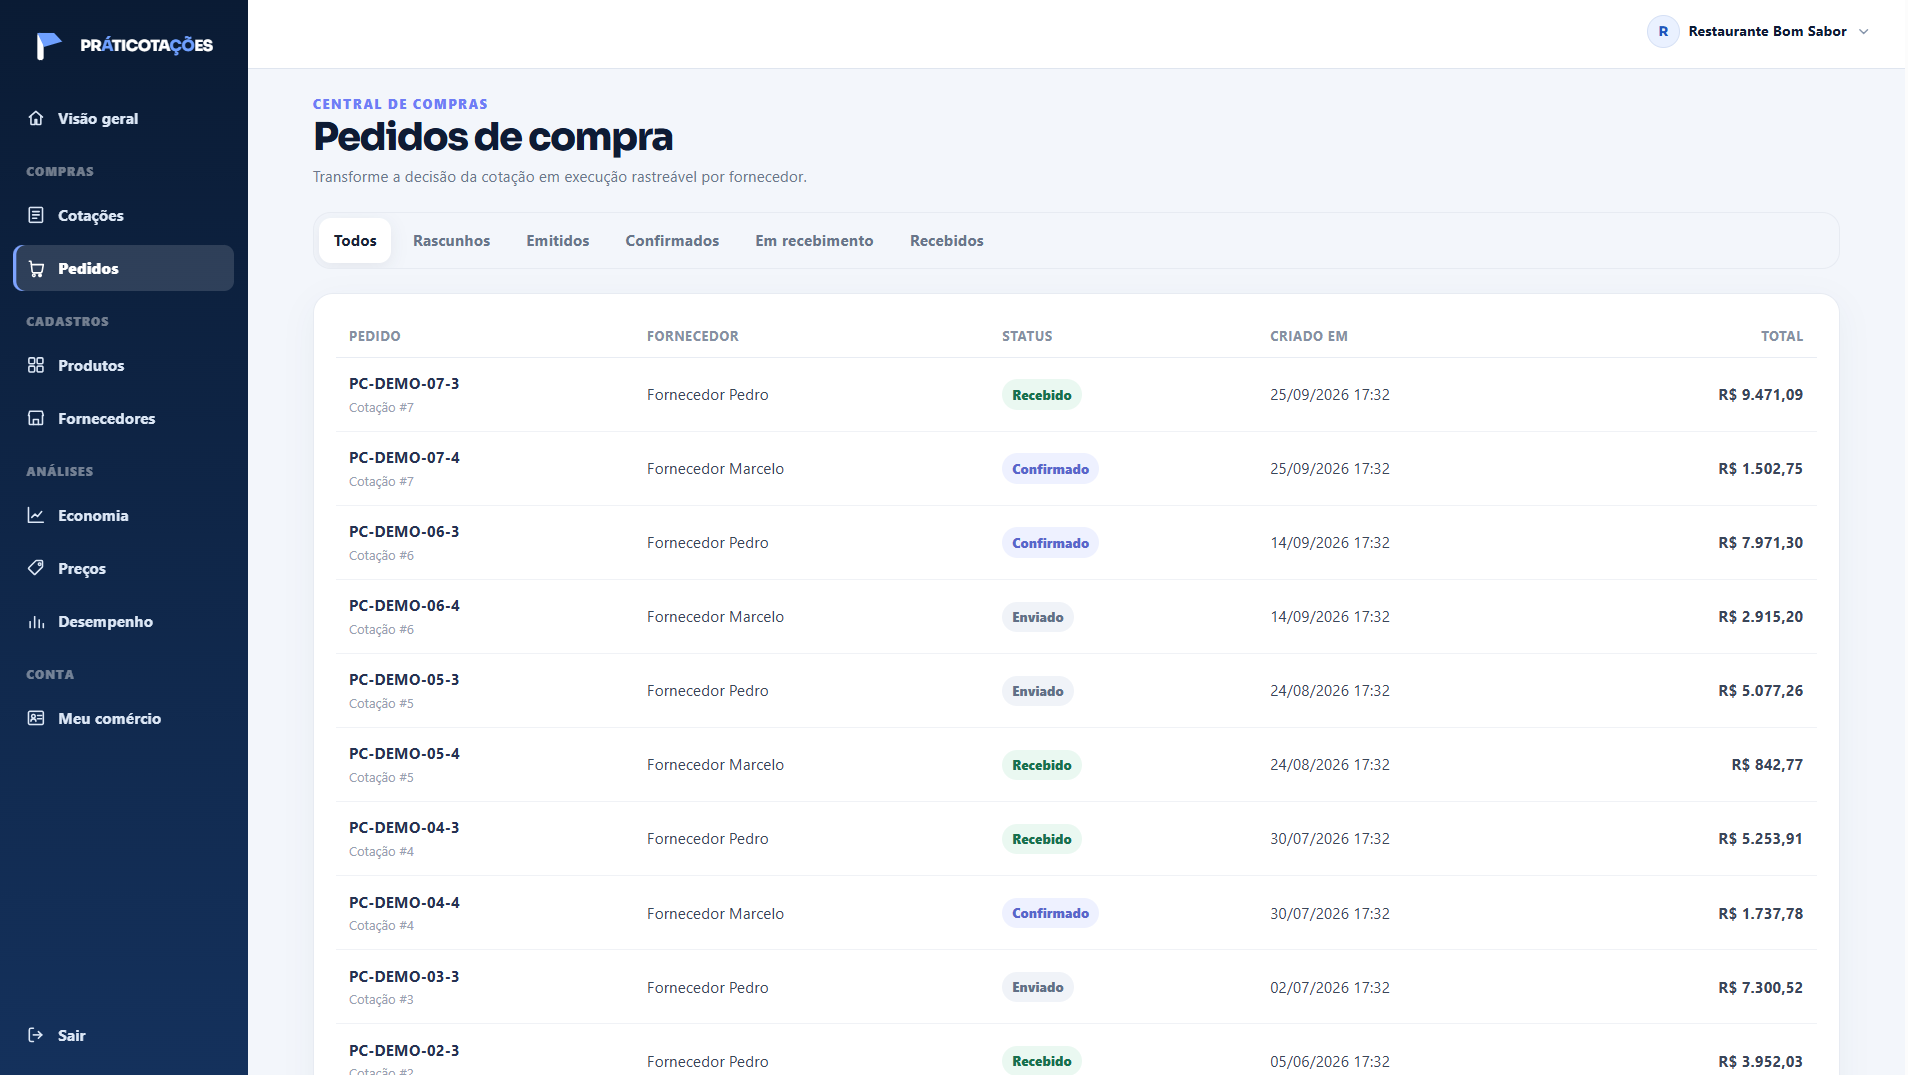The width and height of the screenshot is (1908, 1075).
Task: Click Enviado badge of PC-DEMO-06-4
Action: 1037,617
